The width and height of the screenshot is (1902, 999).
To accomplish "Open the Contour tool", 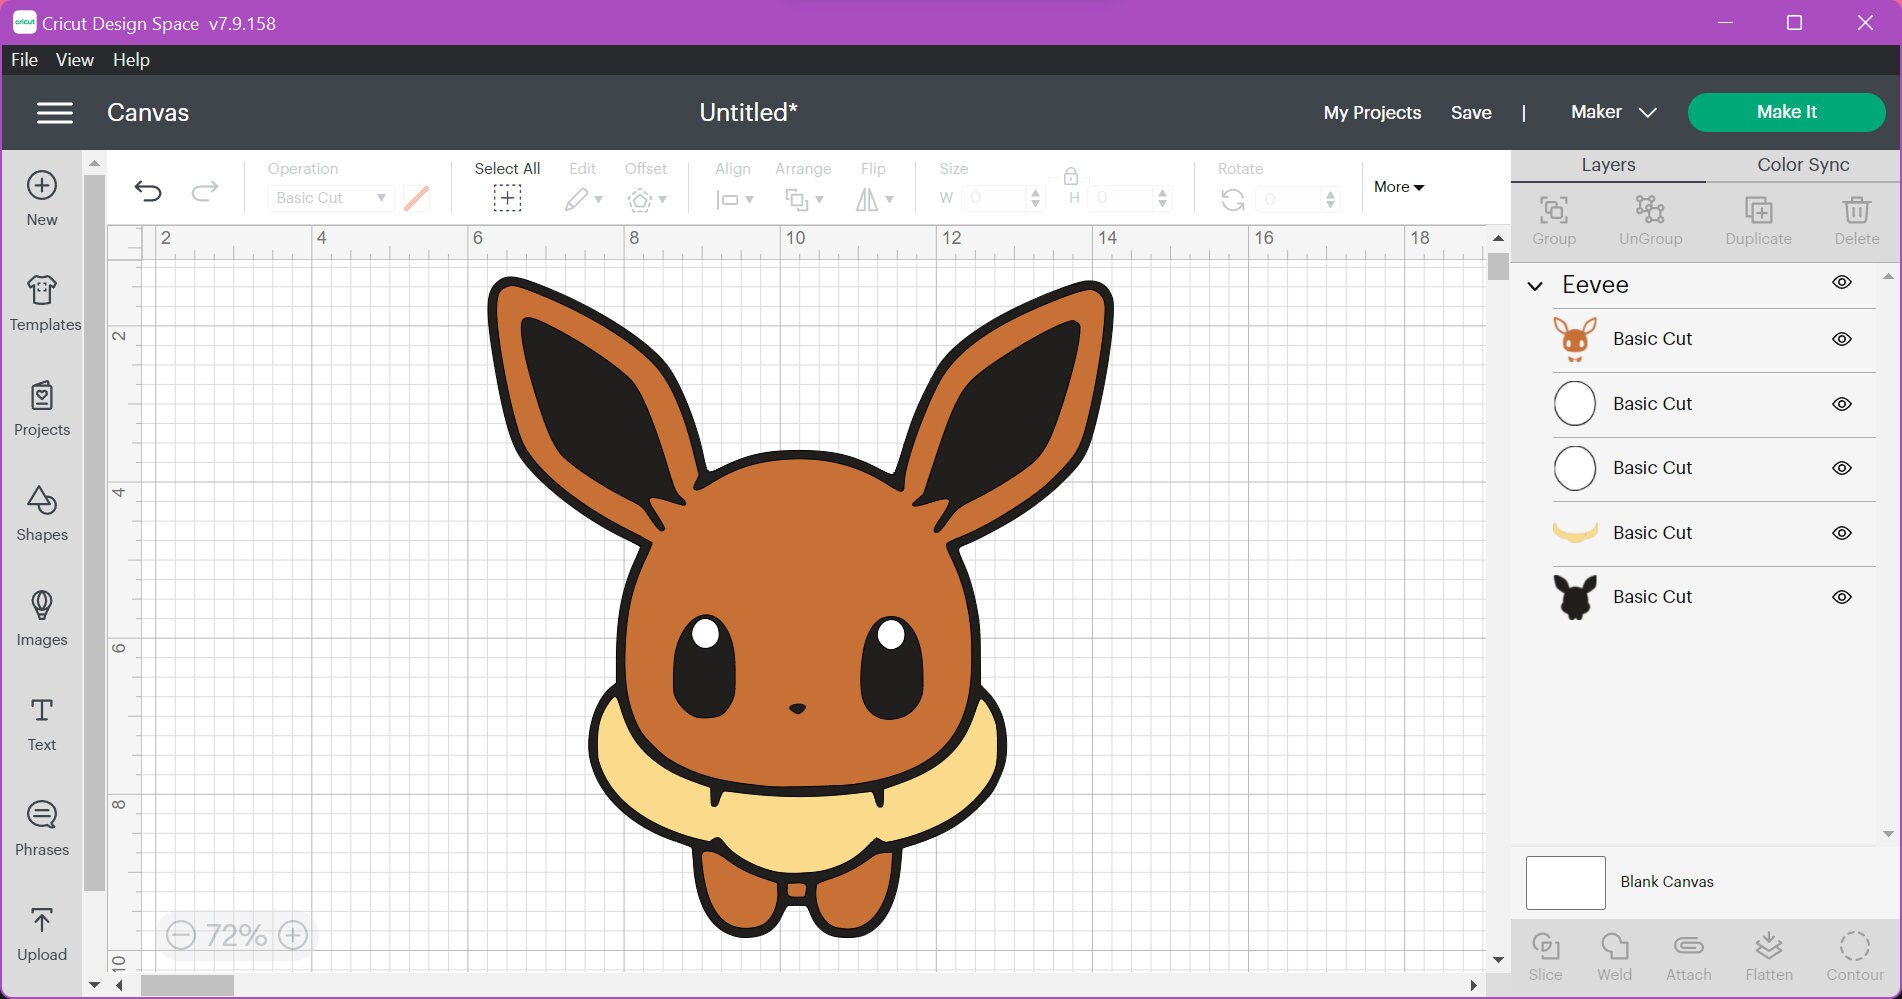I will click(x=1856, y=955).
